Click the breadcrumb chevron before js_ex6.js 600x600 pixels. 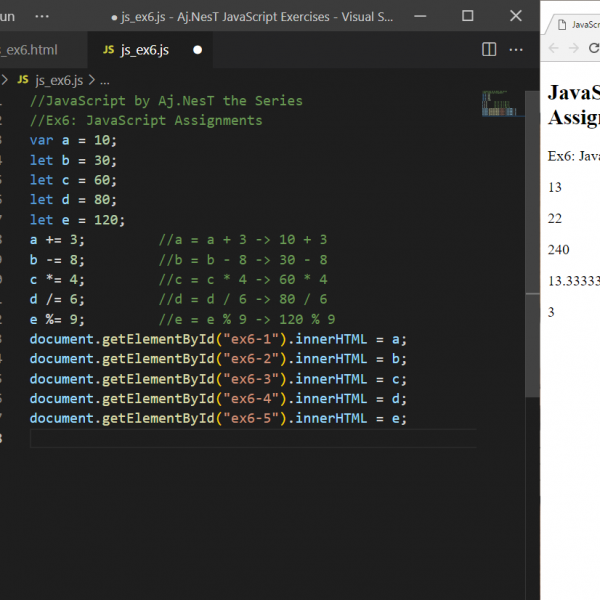tap(6, 80)
